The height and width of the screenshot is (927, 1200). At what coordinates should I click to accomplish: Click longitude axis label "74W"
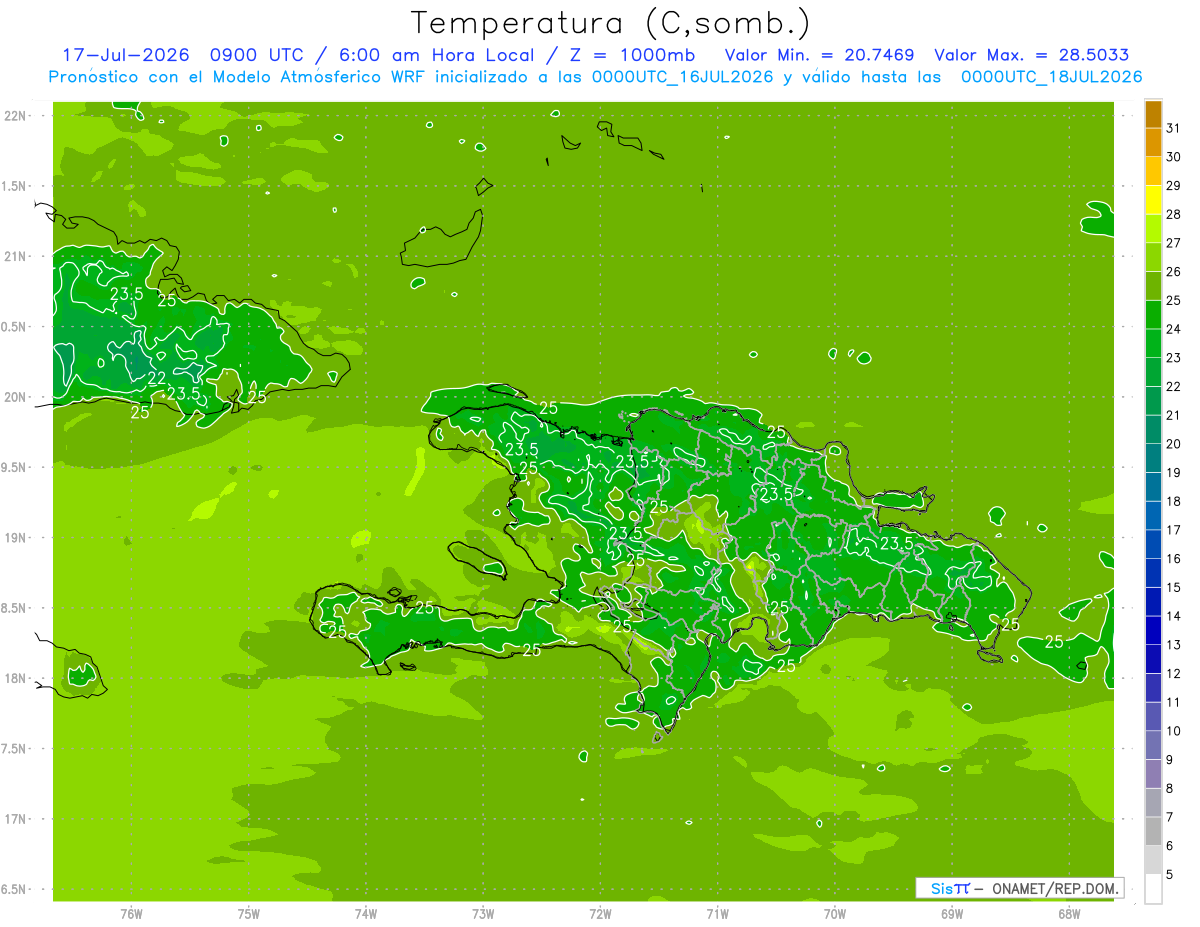[x=366, y=913]
